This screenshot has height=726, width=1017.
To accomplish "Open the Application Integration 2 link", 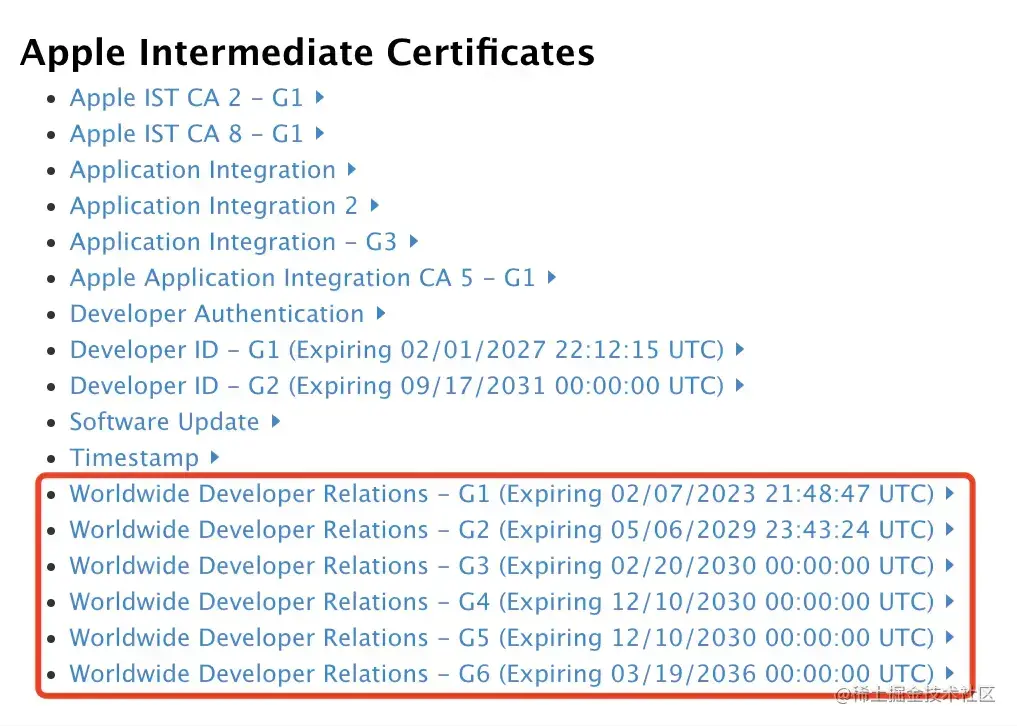I will pyautogui.click(x=213, y=206).
